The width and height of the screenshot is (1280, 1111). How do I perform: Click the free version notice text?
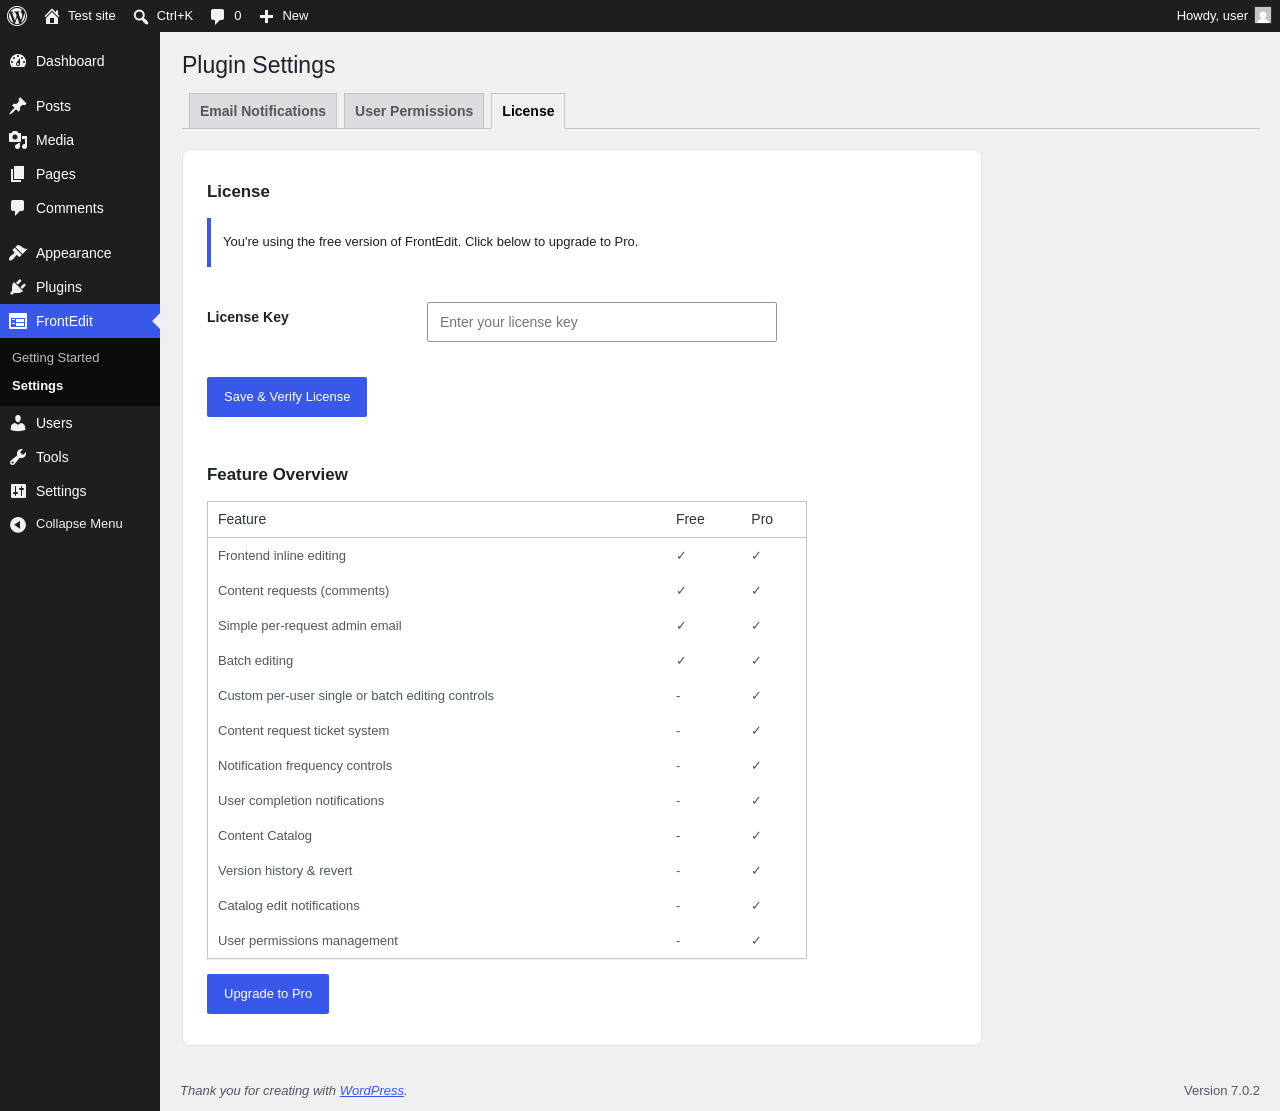[x=430, y=242]
